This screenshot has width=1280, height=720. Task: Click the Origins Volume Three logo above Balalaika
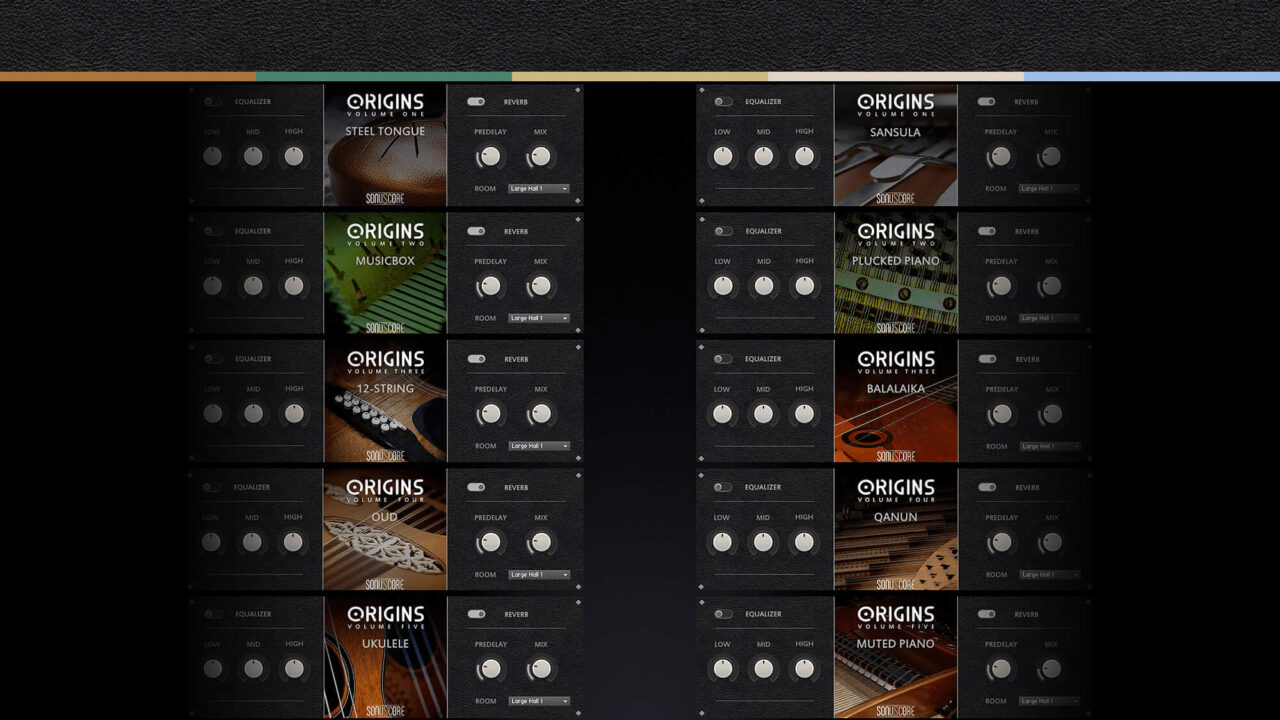click(x=896, y=361)
